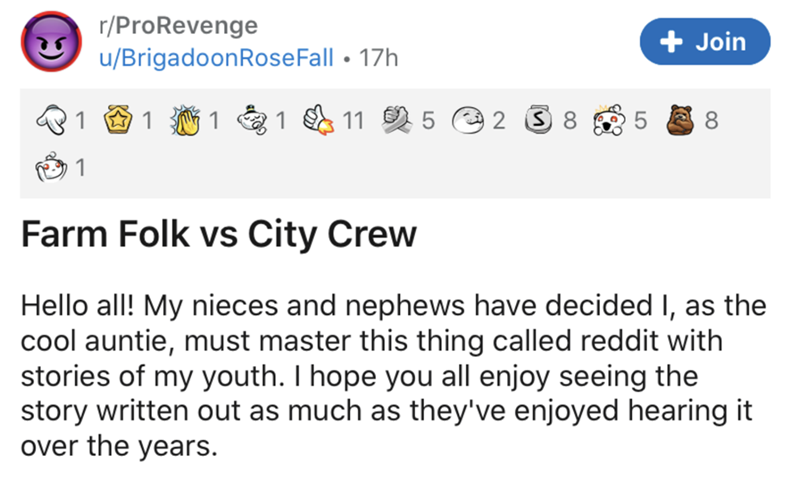This screenshot has height=483, width=800.
Task: Open the post title Farm Folk vs City Crew
Action: (x=218, y=236)
